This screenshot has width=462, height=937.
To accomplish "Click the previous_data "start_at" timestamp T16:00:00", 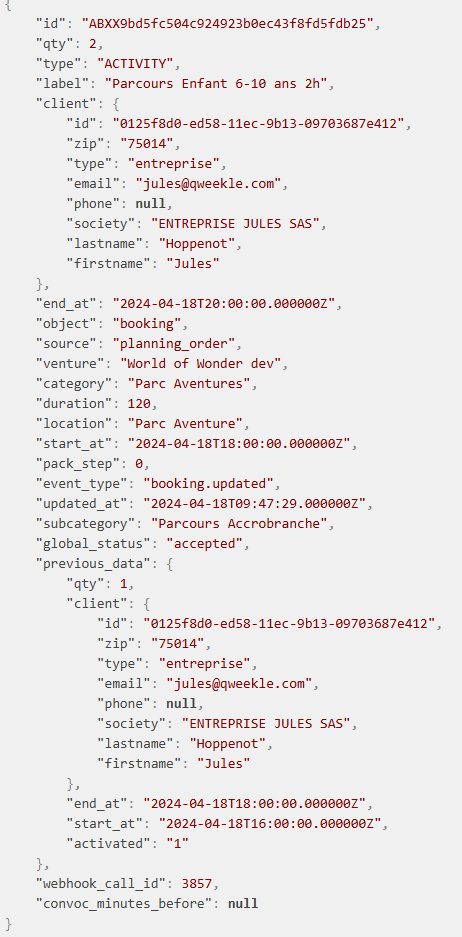I will pos(269,823).
